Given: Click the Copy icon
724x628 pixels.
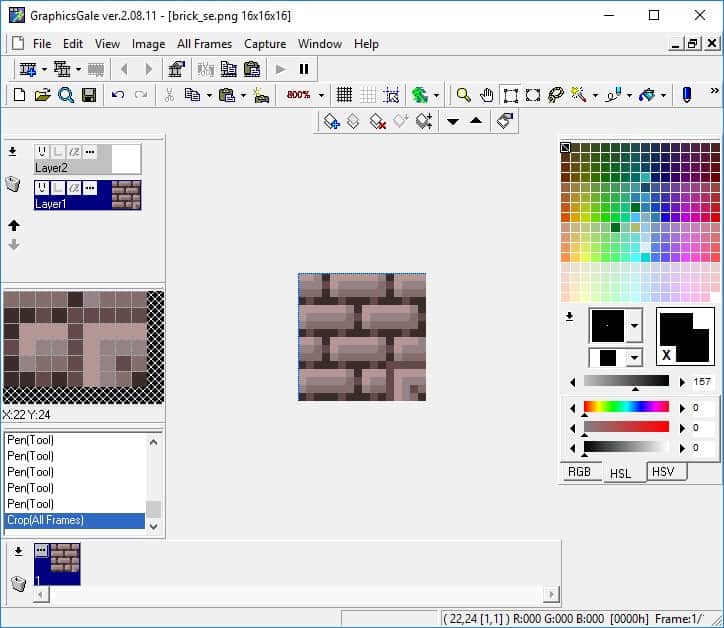Looking at the screenshot, I should [192, 95].
